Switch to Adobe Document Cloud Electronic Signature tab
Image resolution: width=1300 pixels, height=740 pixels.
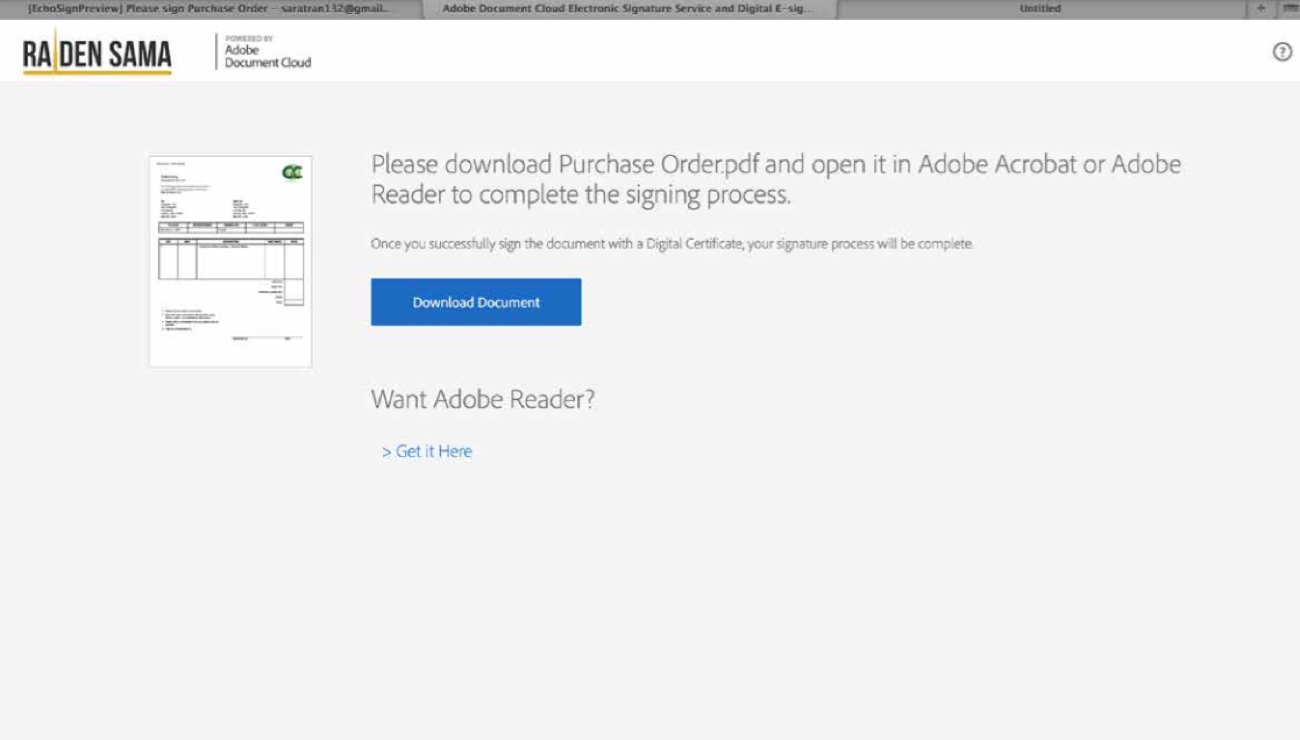click(x=627, y=8)
